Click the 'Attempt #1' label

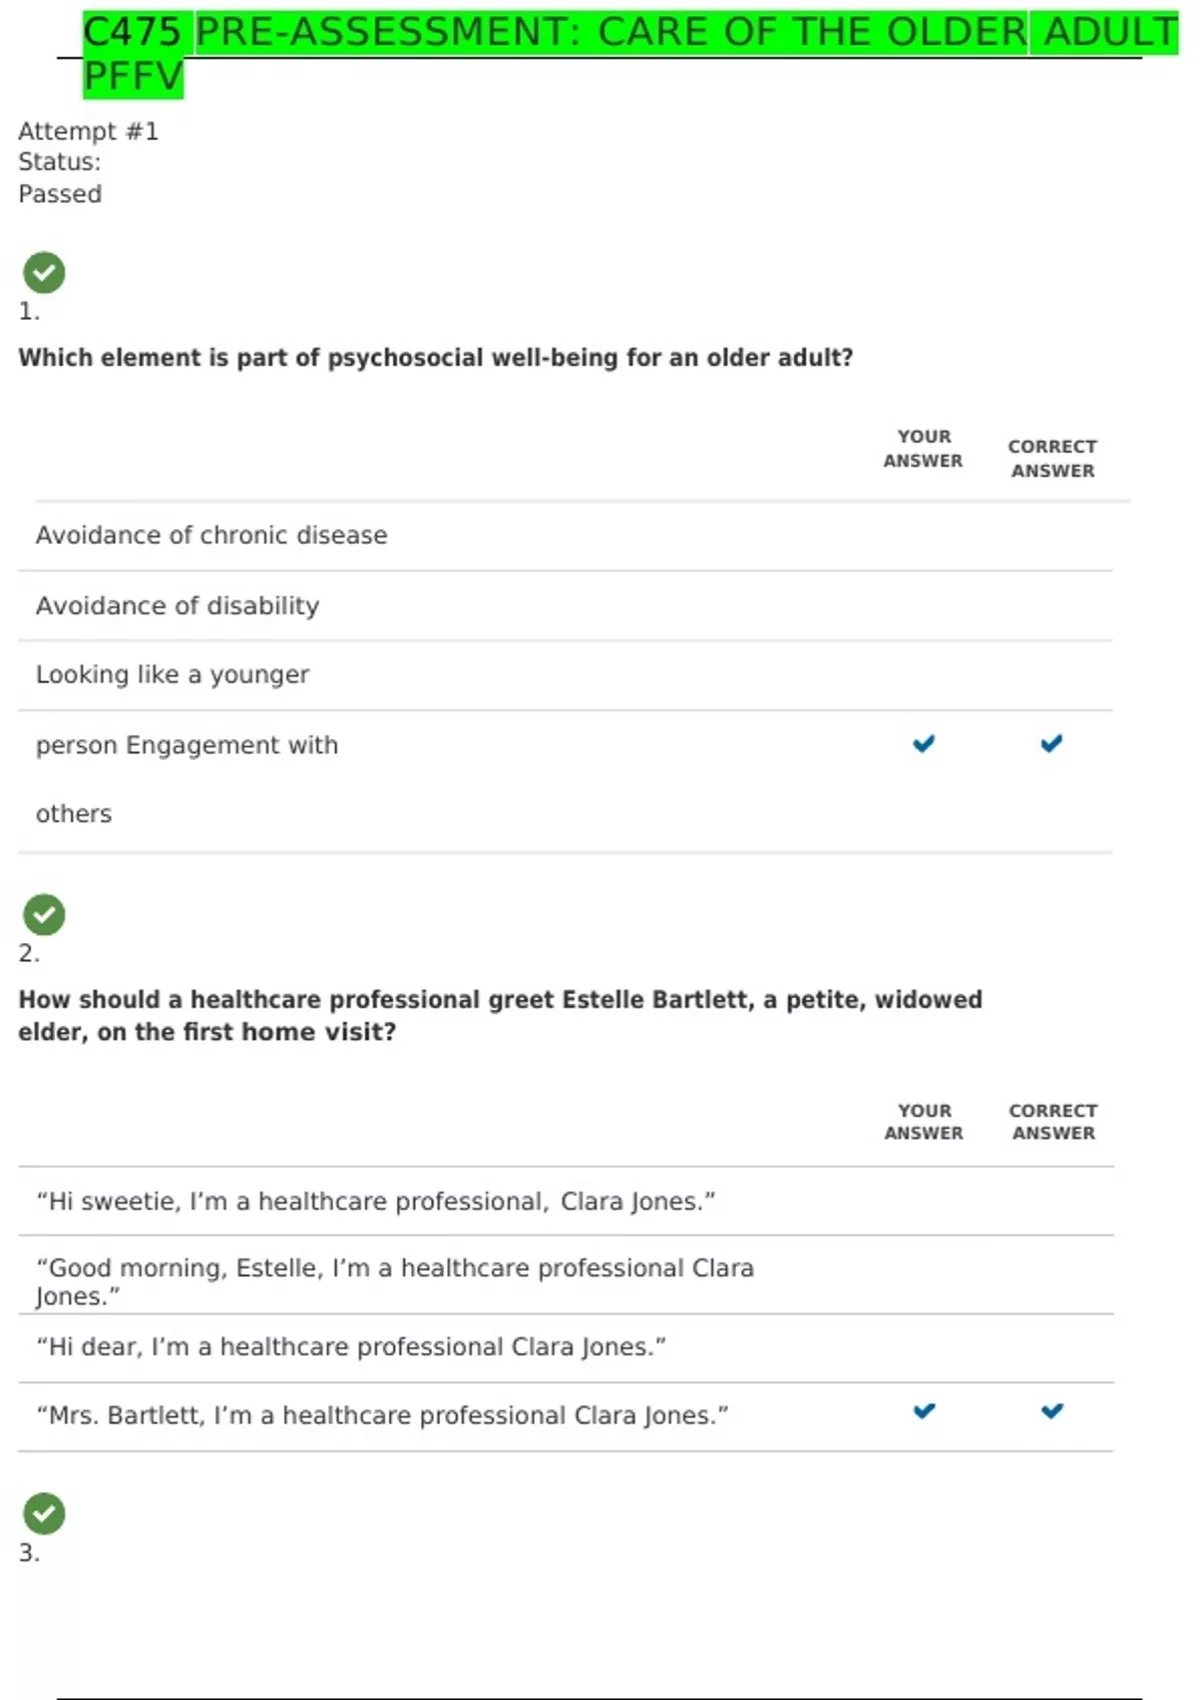[x=88, y=131]
